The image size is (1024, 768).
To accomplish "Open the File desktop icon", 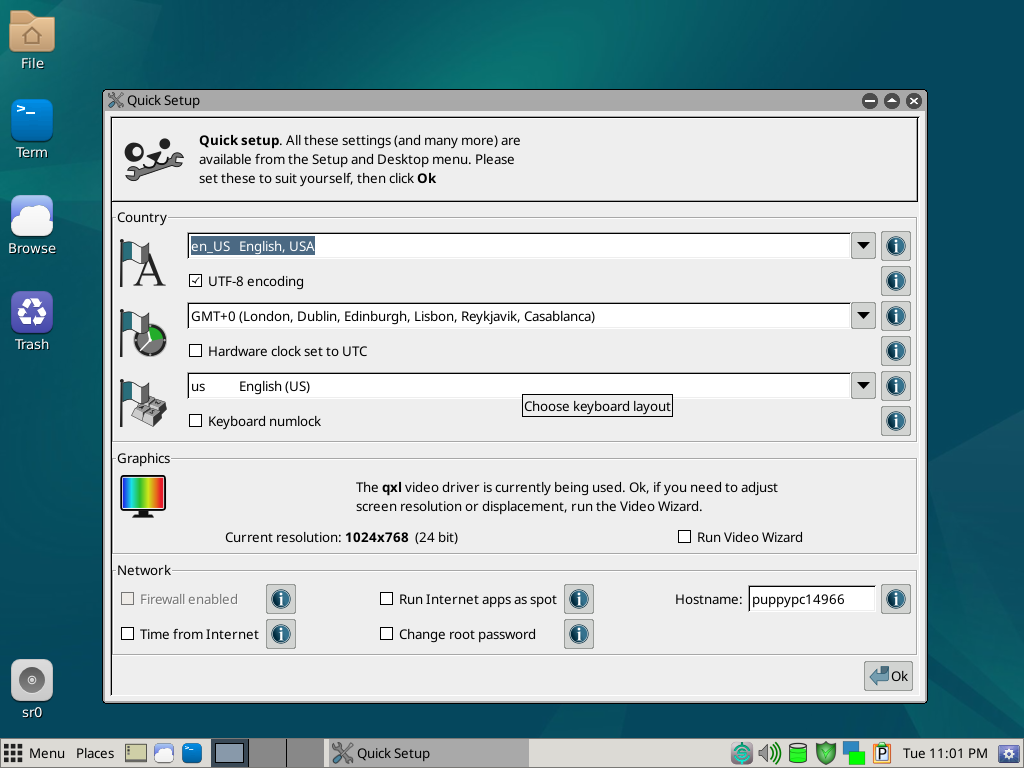I will tap(32, 40).
